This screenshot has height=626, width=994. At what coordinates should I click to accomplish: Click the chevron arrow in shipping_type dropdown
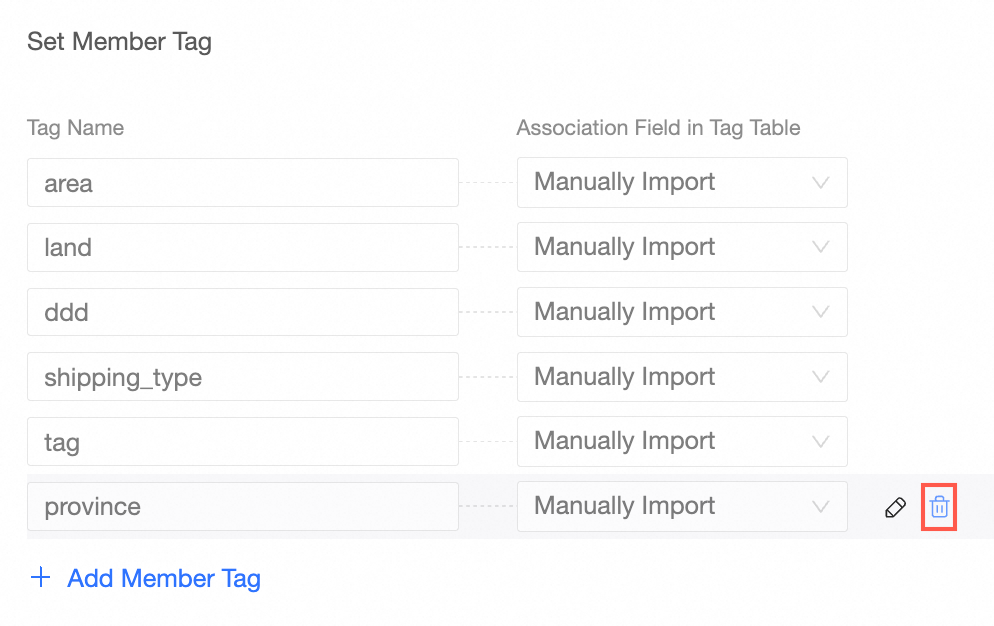(x=821, y=377)
